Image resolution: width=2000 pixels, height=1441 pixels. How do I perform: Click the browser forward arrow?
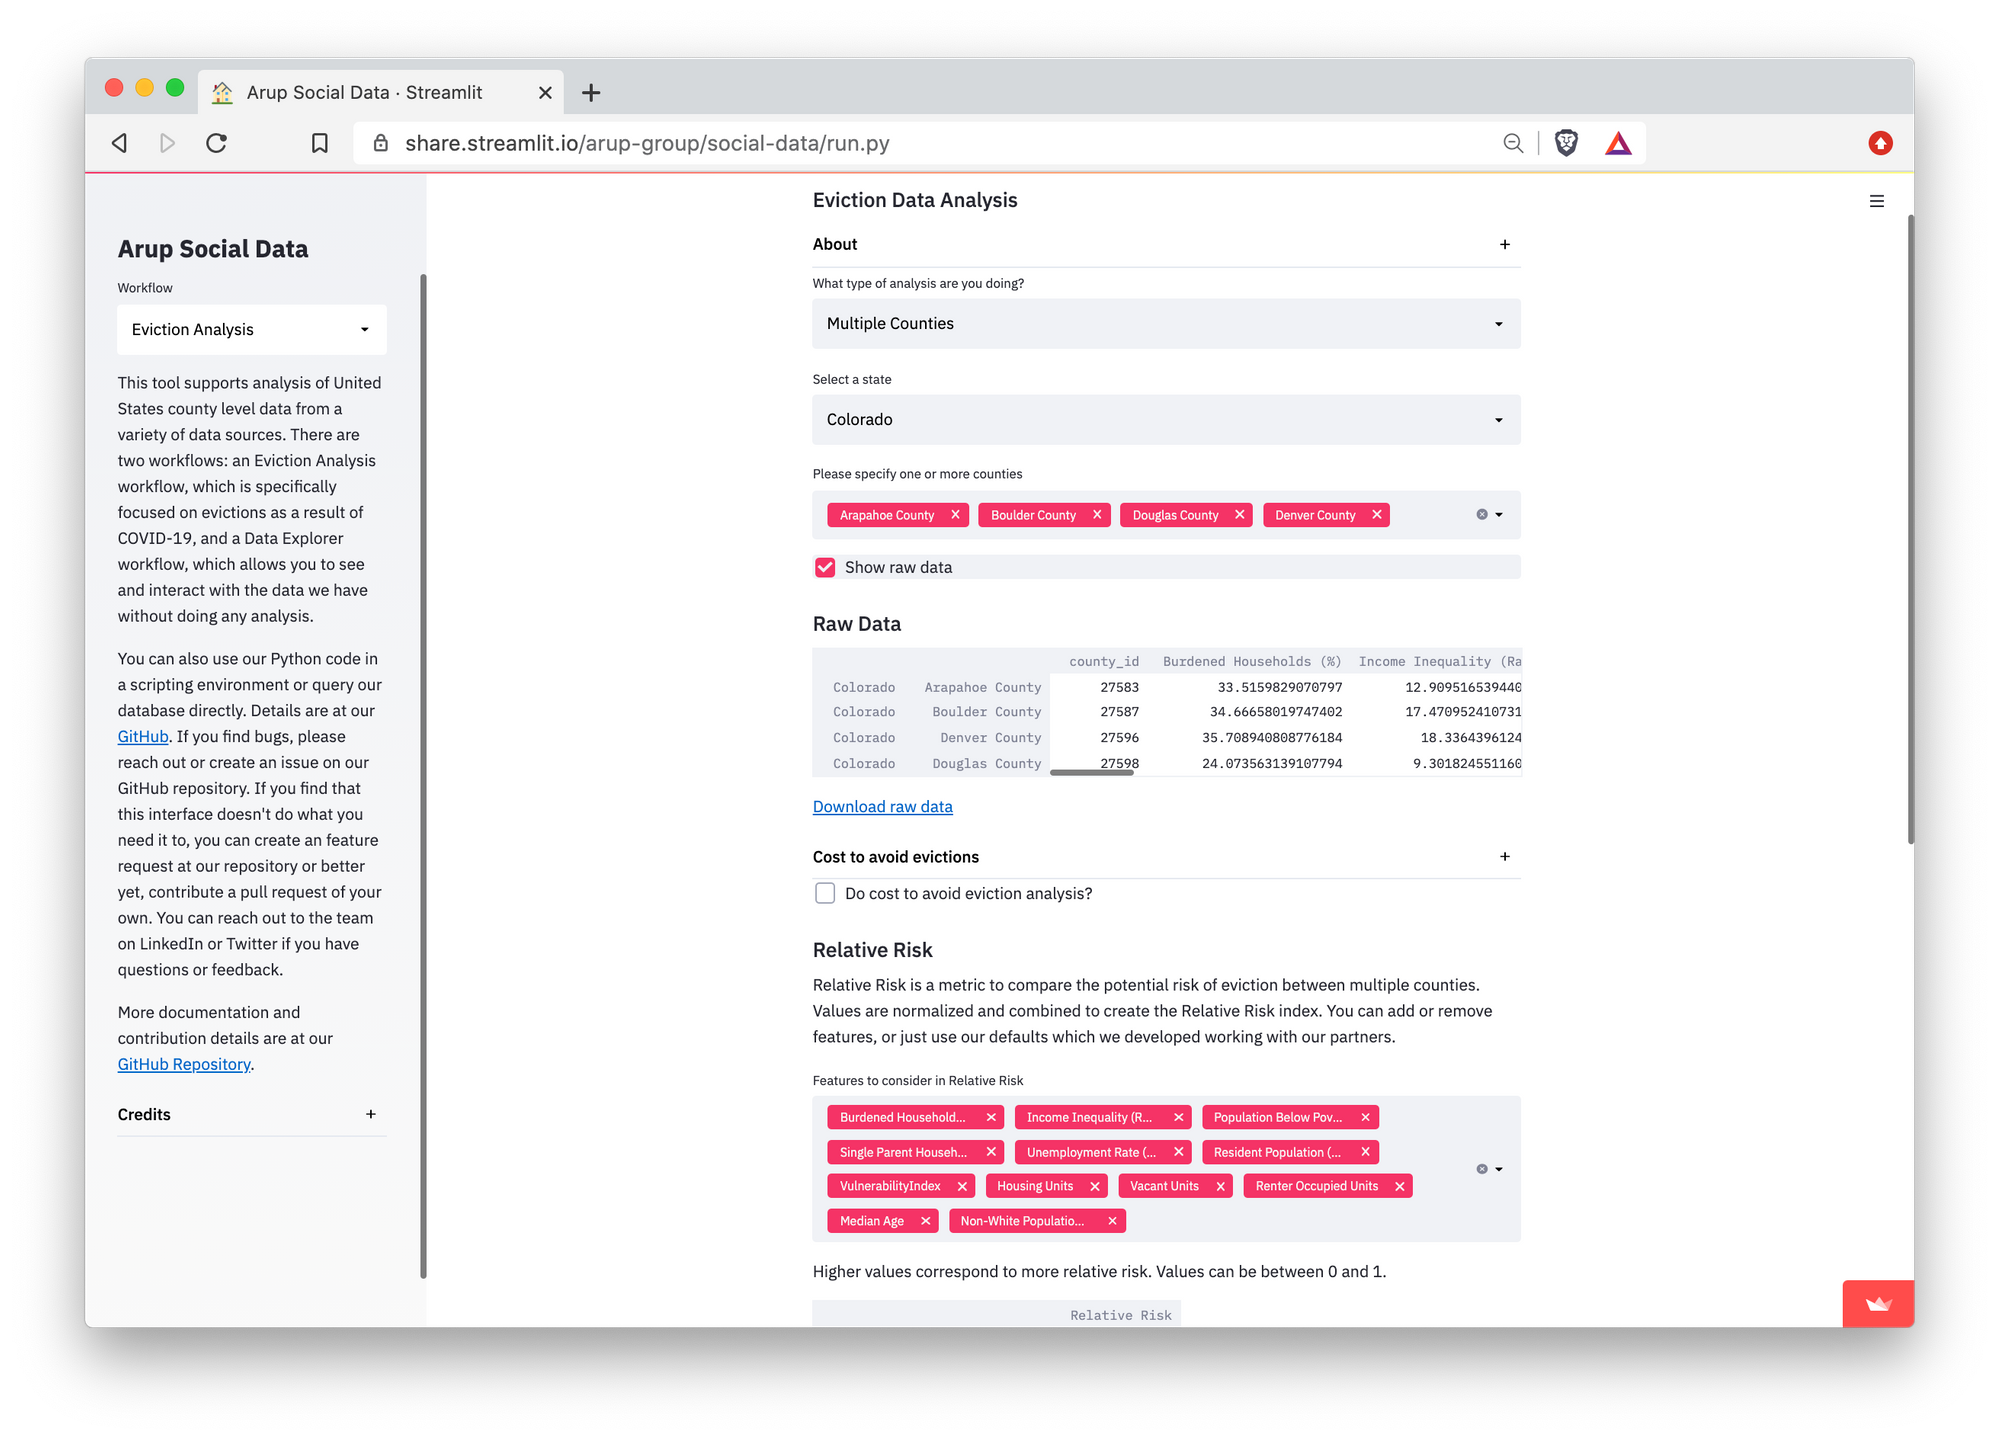point(167,143)
